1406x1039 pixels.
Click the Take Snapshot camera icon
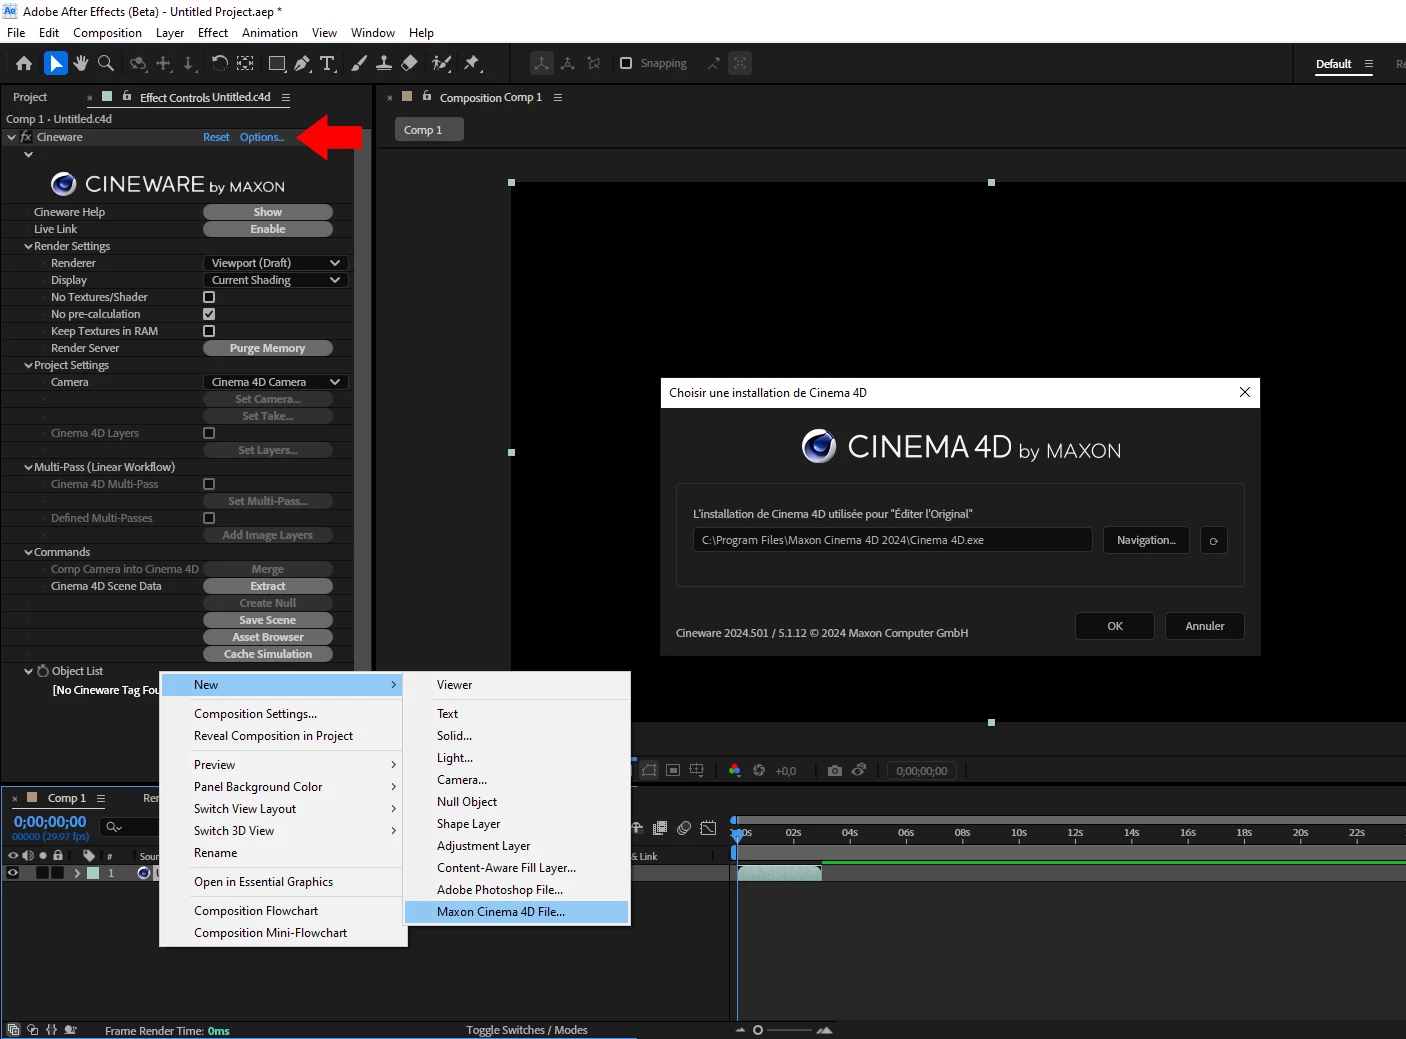click(x=835, y=770)
